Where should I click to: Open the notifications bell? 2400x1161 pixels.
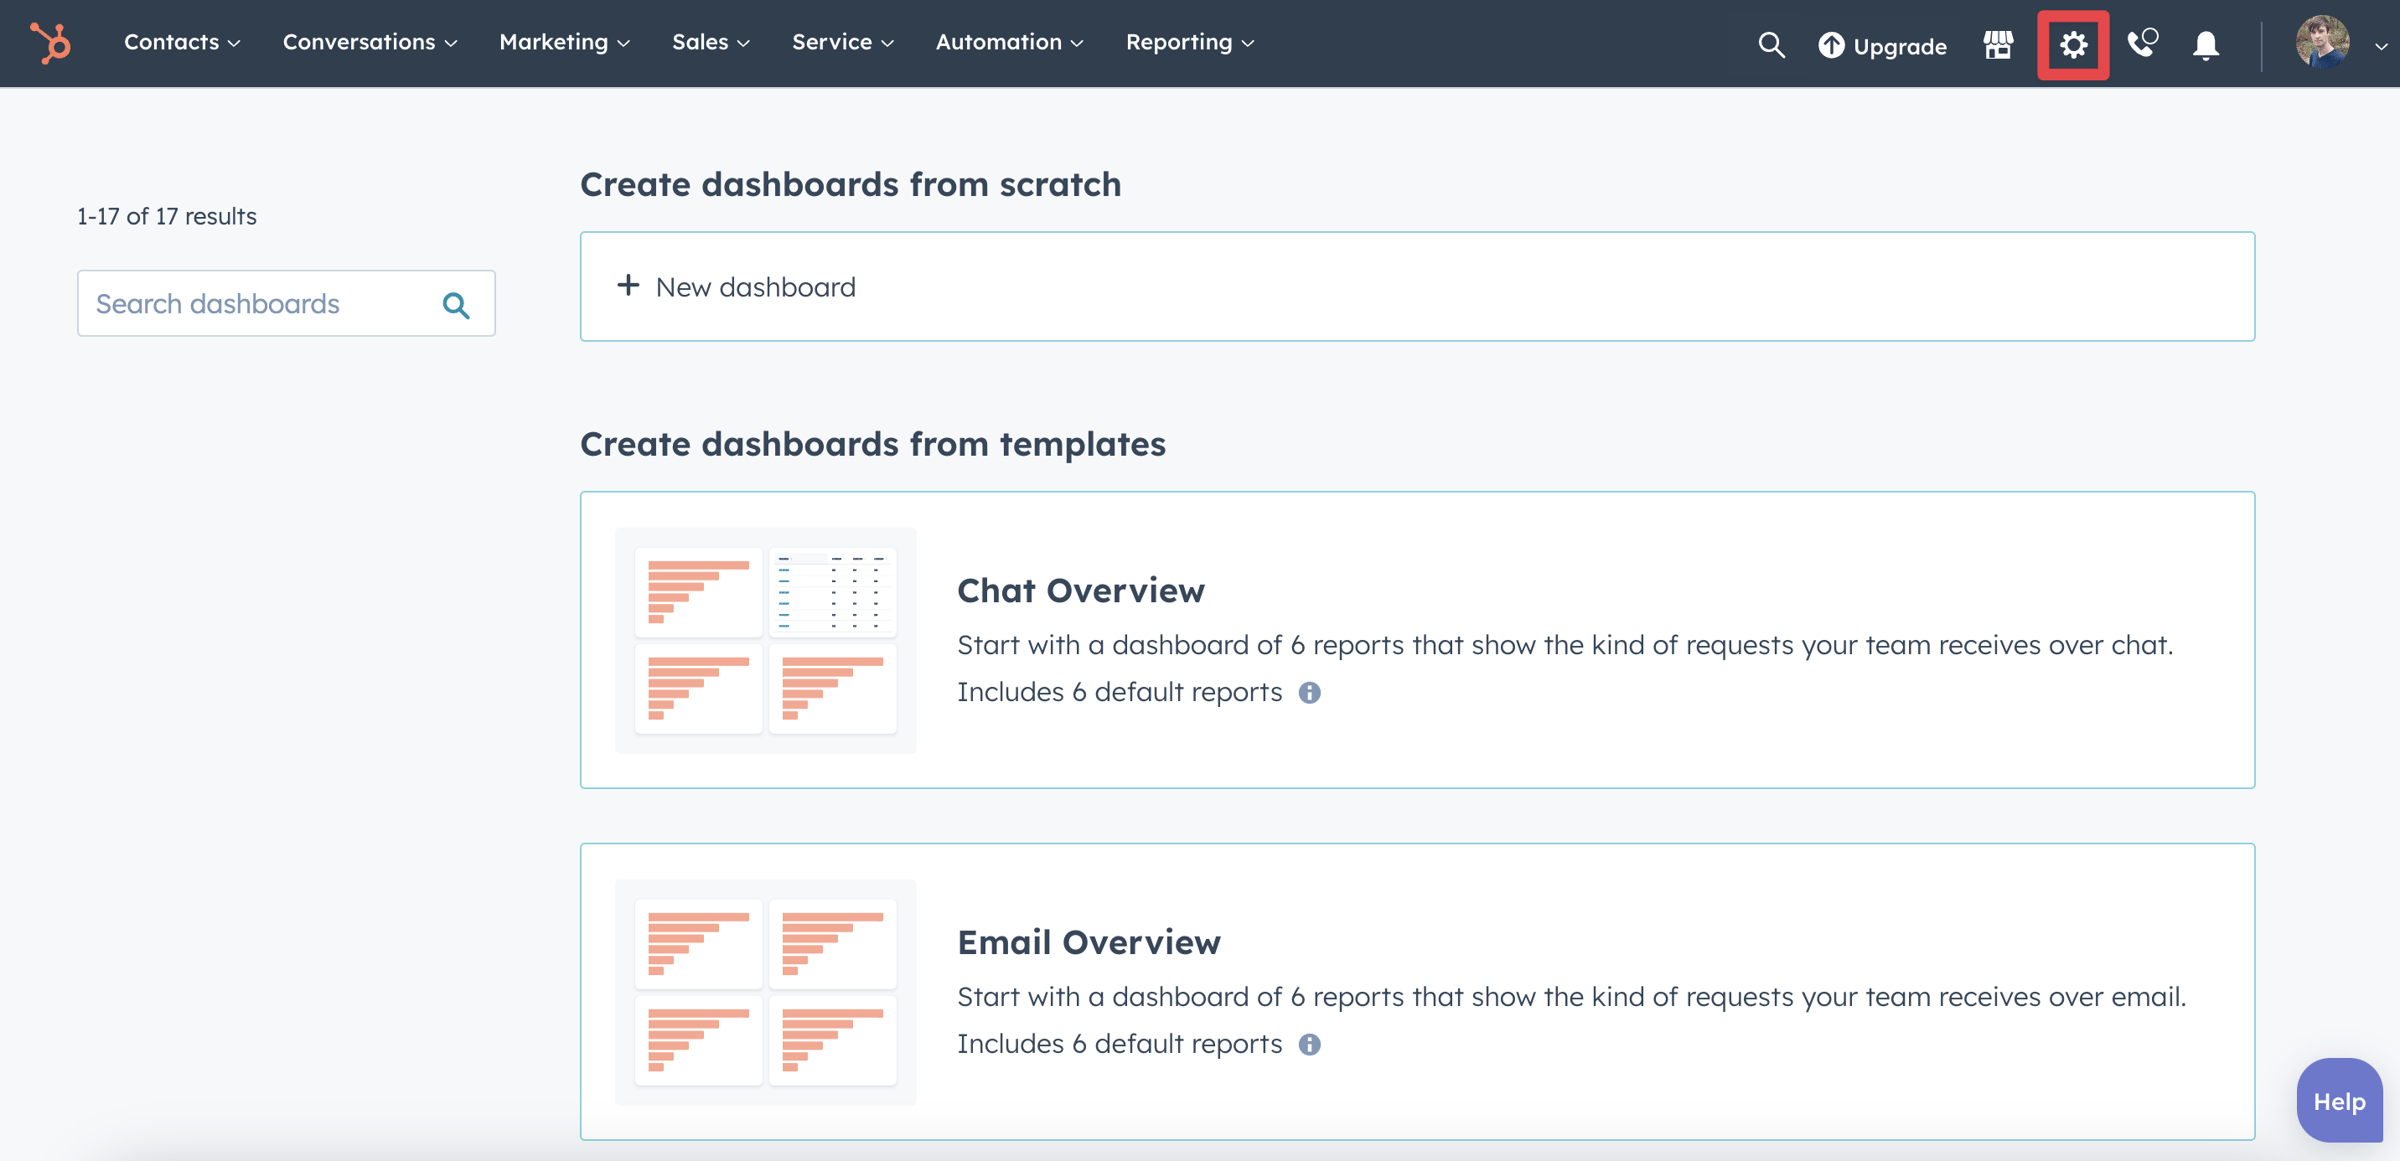coord(2206,44)
